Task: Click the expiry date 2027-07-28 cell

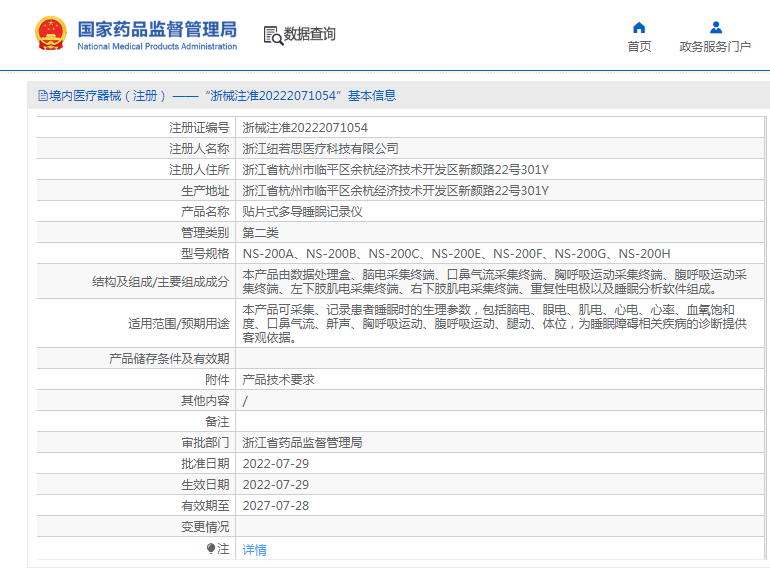Action: click(x=276, y=506)
